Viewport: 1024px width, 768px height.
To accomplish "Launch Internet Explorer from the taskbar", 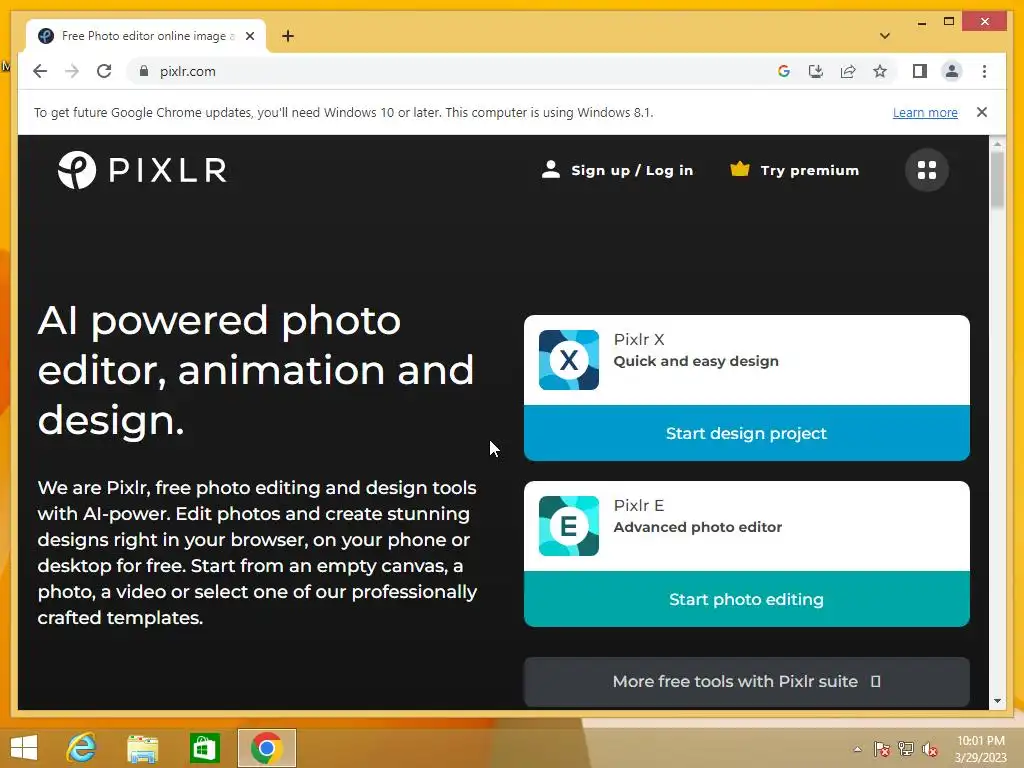I will coord(82,748).
